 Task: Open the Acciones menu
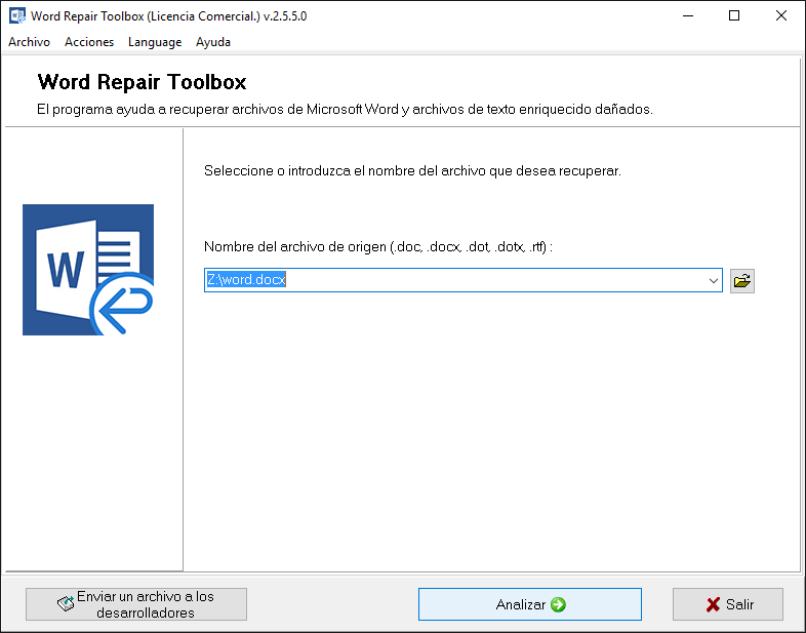click(88, 42)
